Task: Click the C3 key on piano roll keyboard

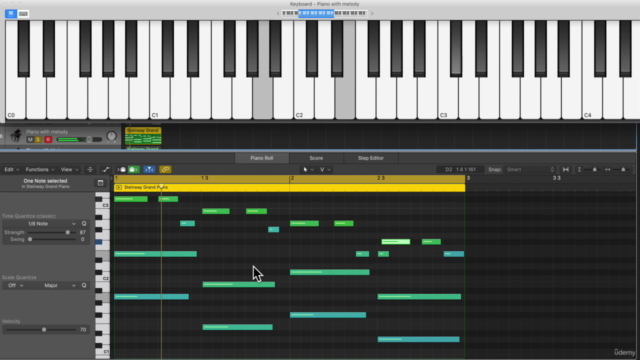Action: click(102, 205)
